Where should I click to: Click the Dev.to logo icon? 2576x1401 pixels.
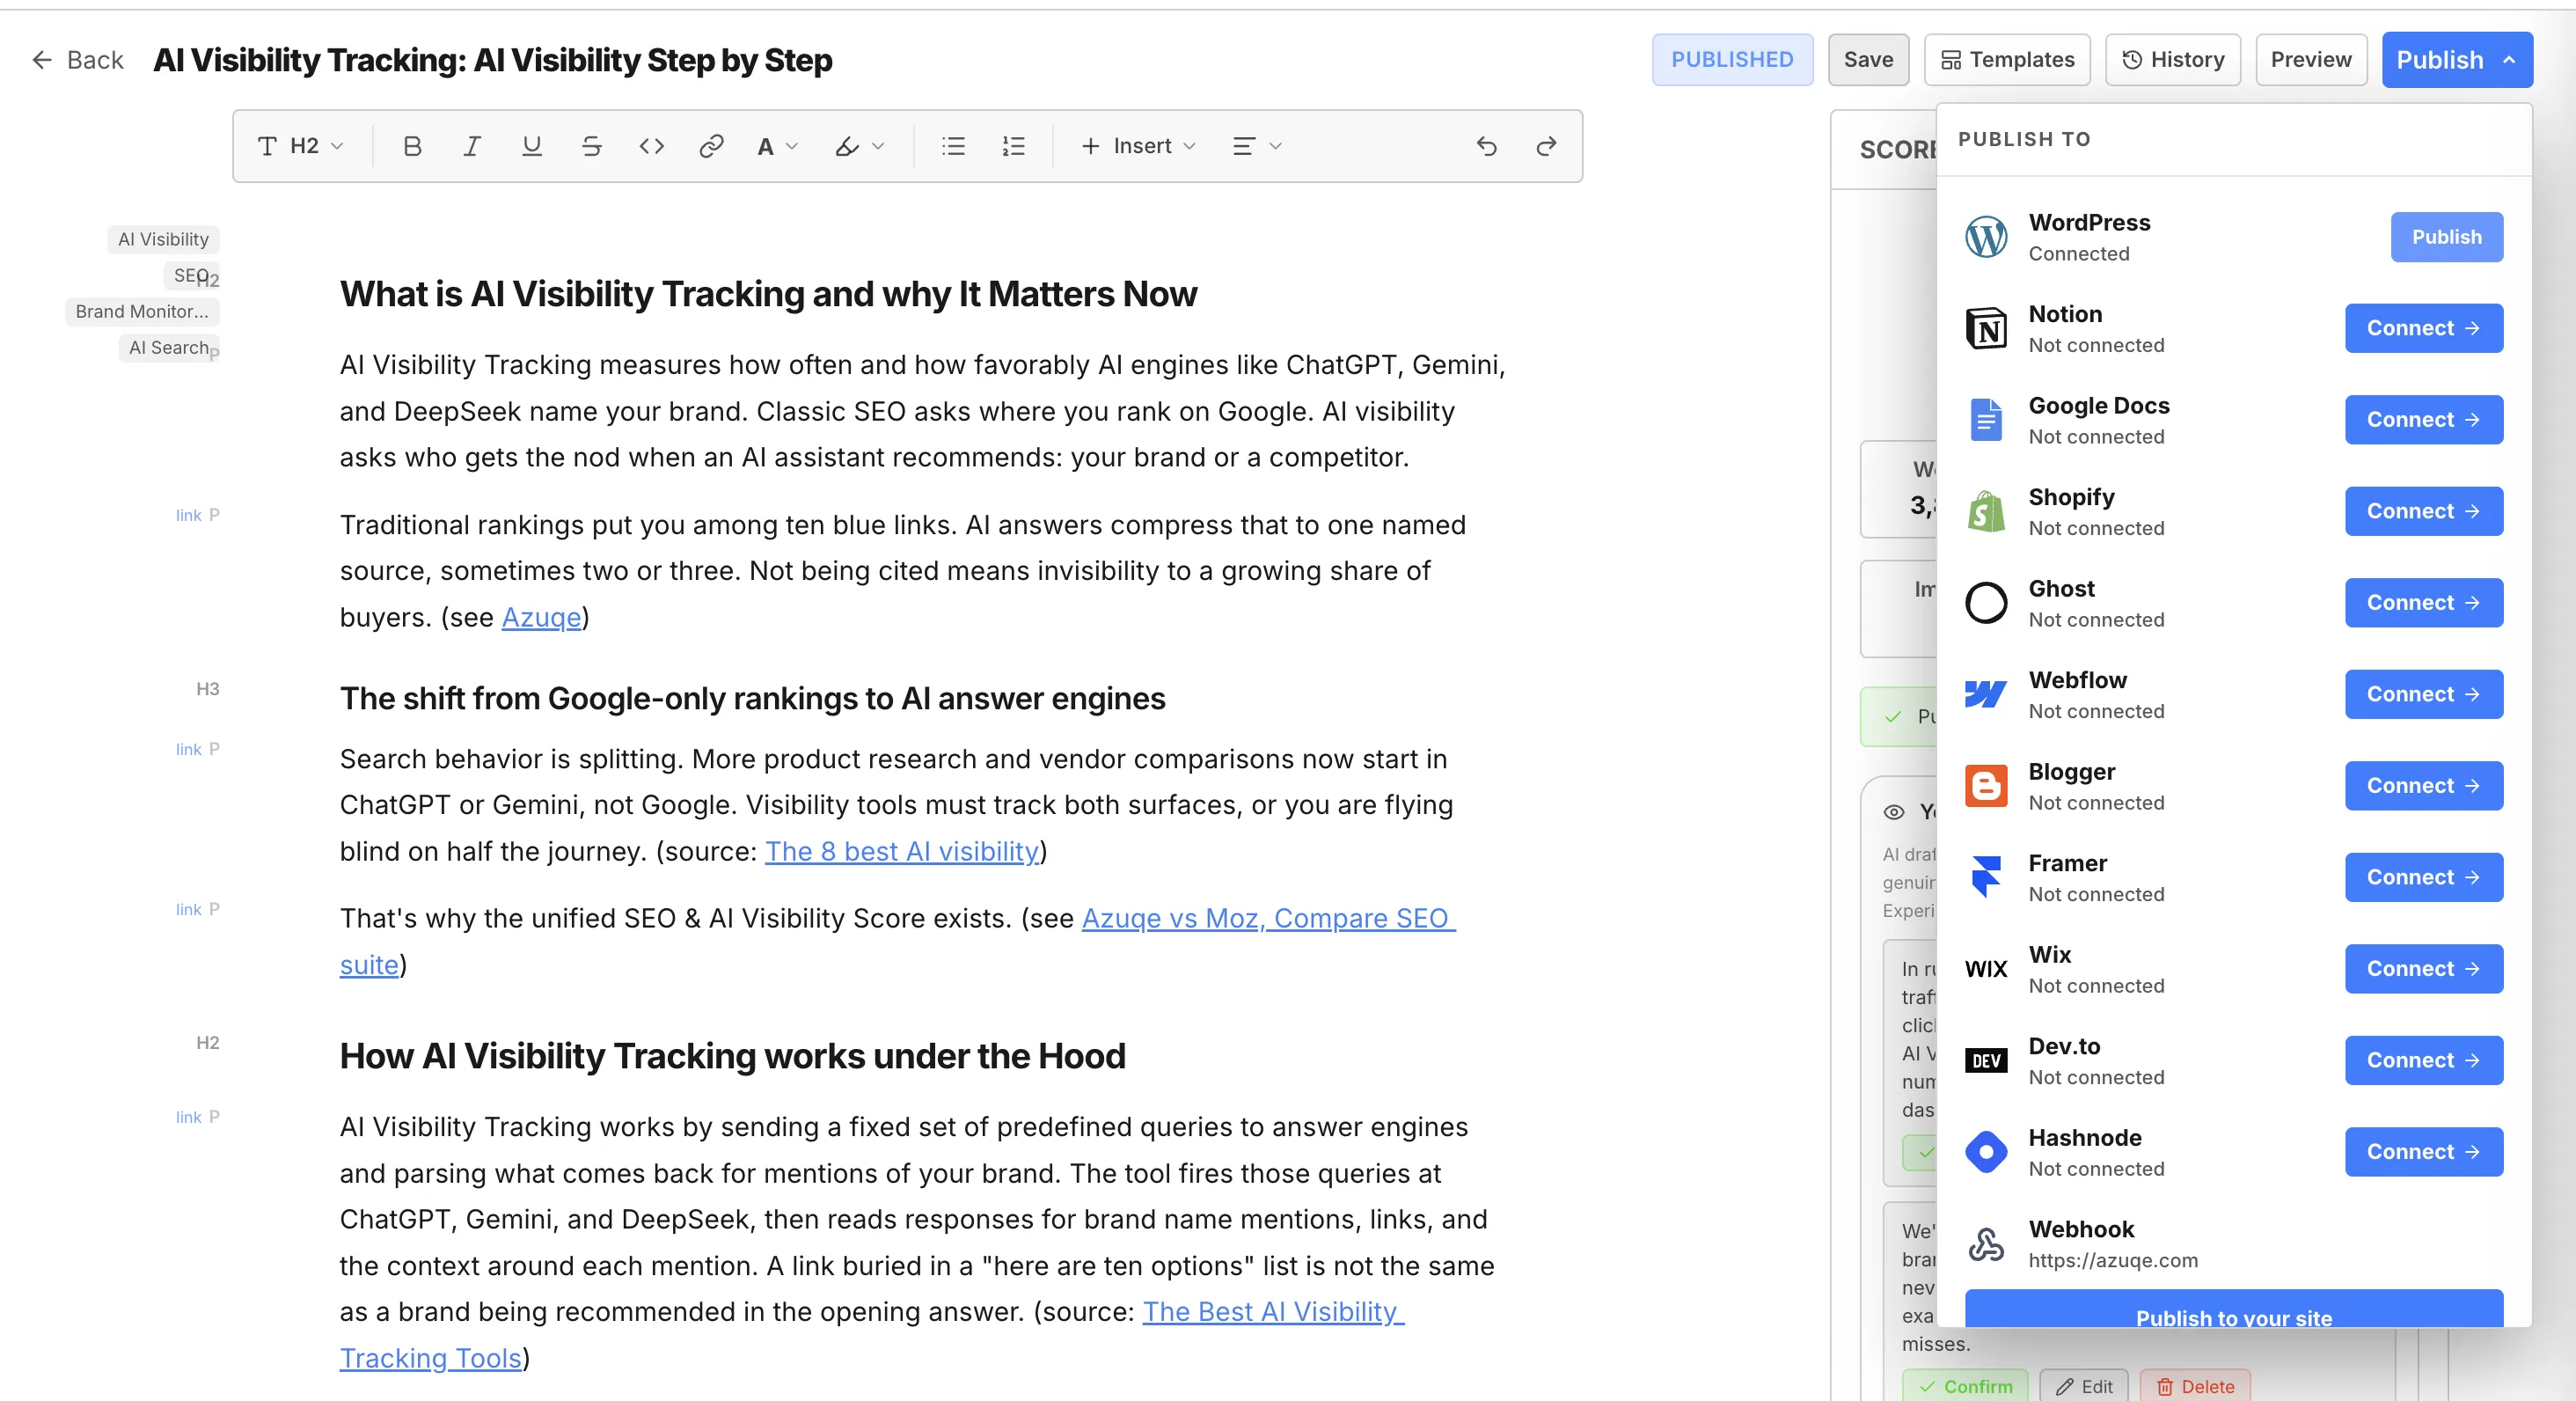click(1986, 1060)
